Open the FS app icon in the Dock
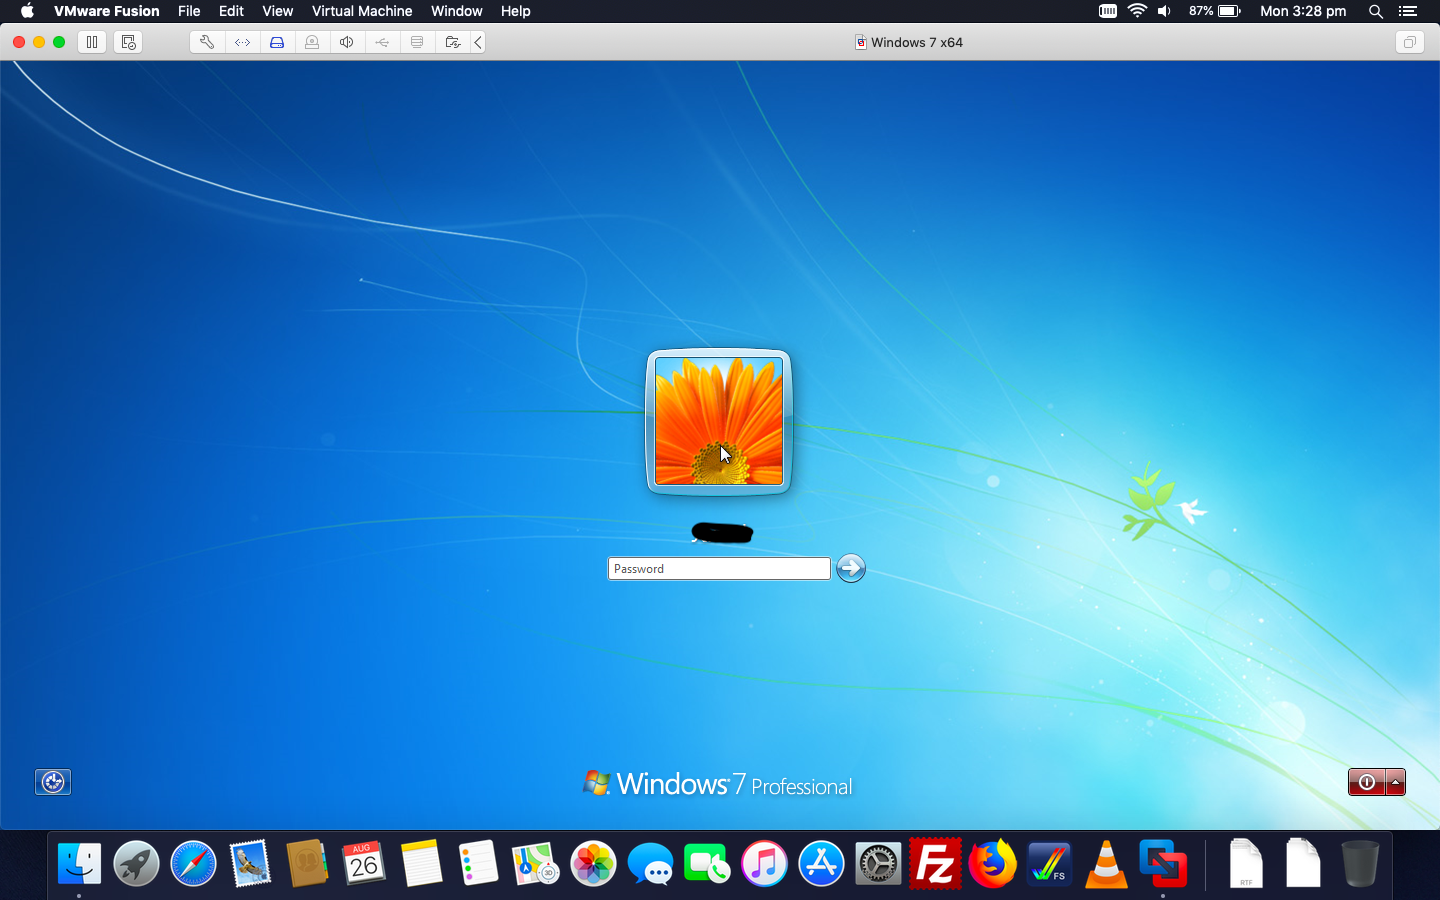The height and width of the screenshot is (900, 1440). pos(1049,863)
